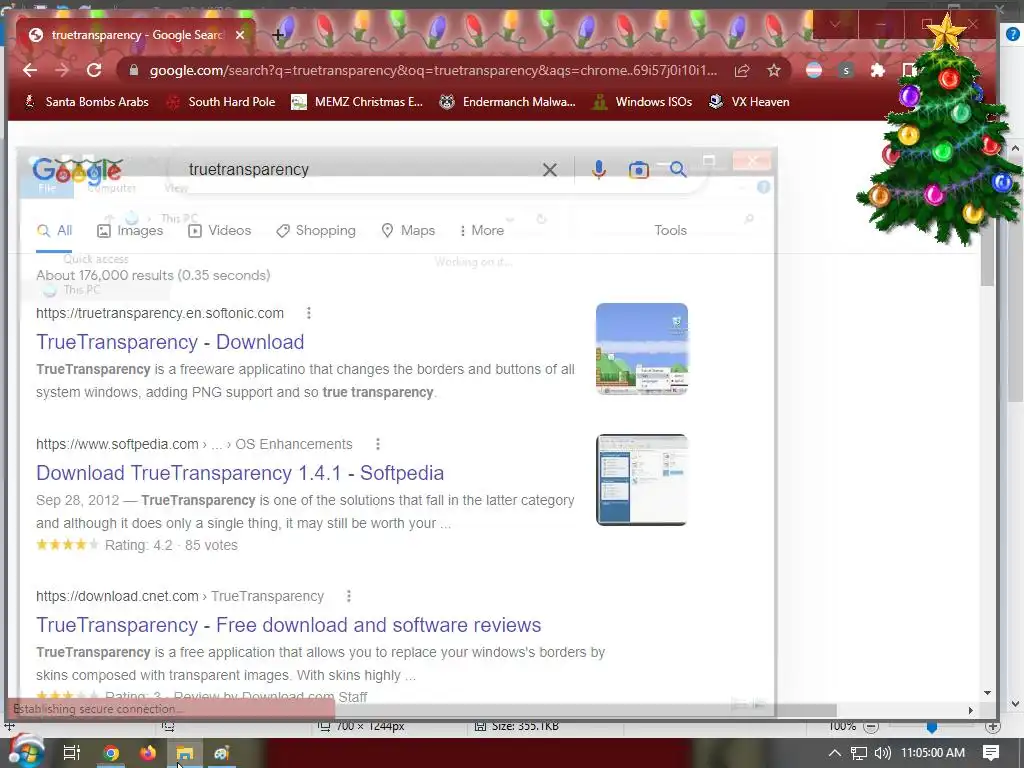Zoom in in Paint with plus button
1024x768 pixels.
click(993, 726)
